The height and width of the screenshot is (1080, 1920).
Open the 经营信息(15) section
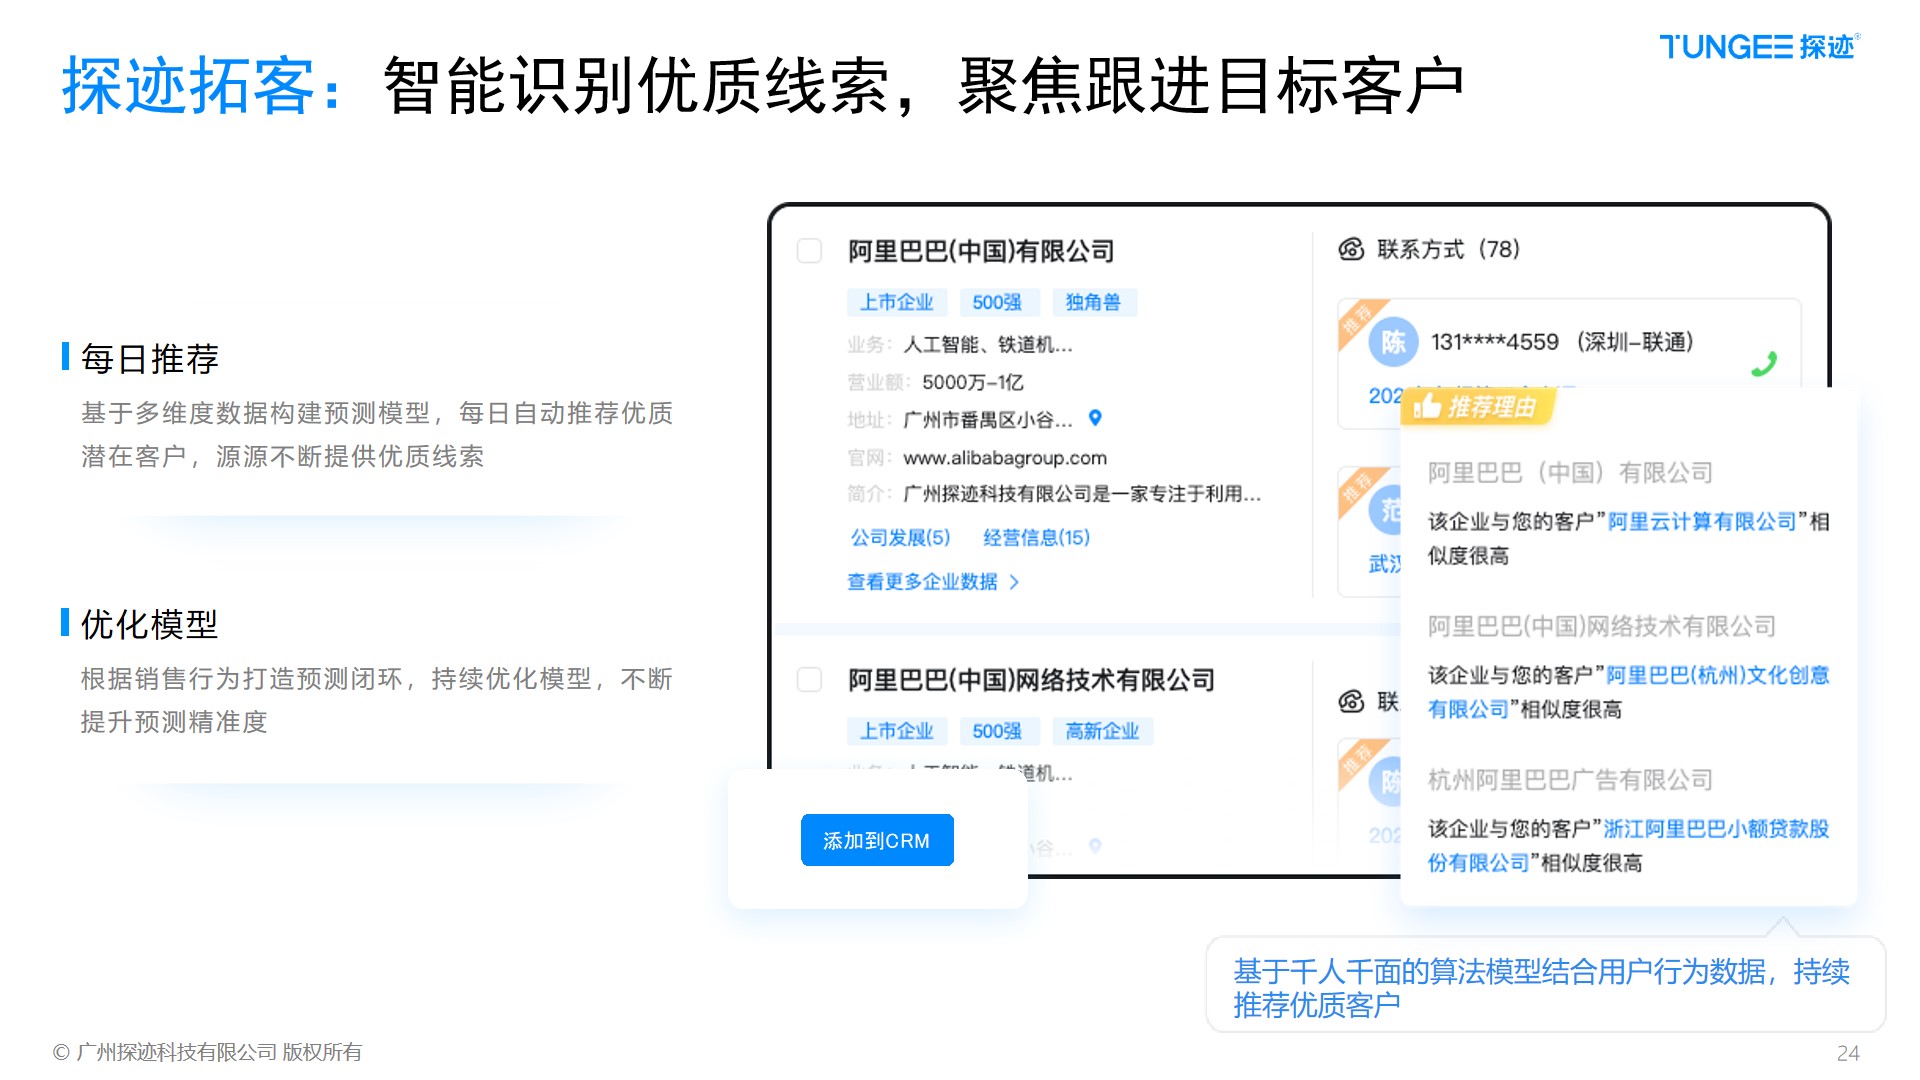pyautogui.click(x=1036, y=538)
